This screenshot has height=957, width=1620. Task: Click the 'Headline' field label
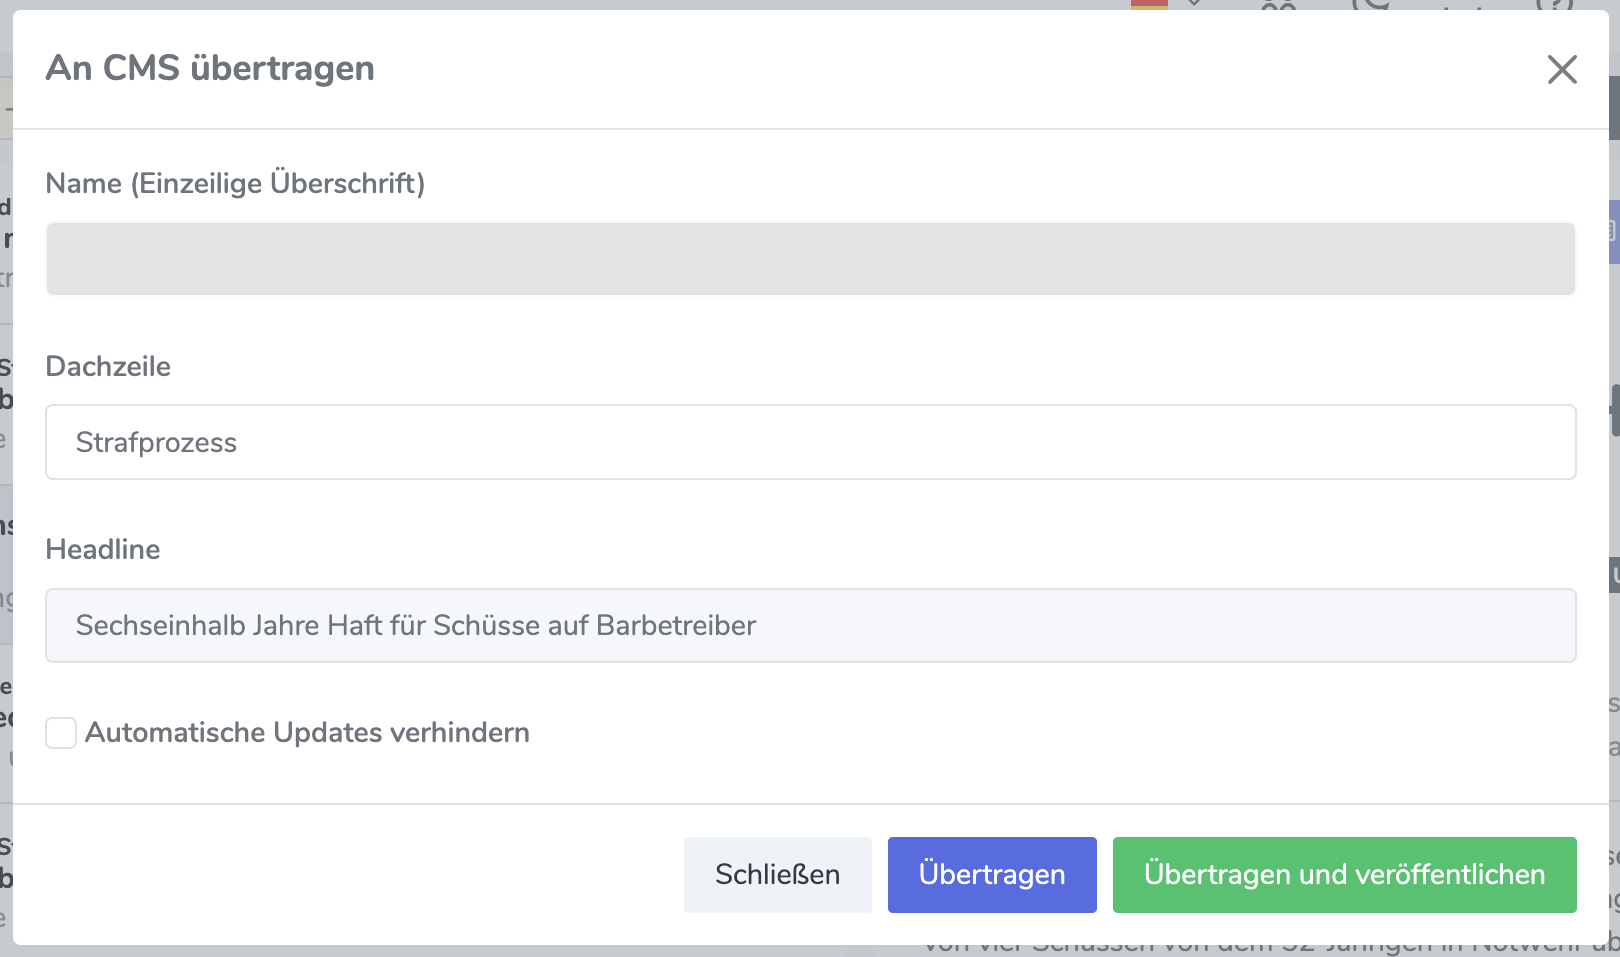(103, 549)
